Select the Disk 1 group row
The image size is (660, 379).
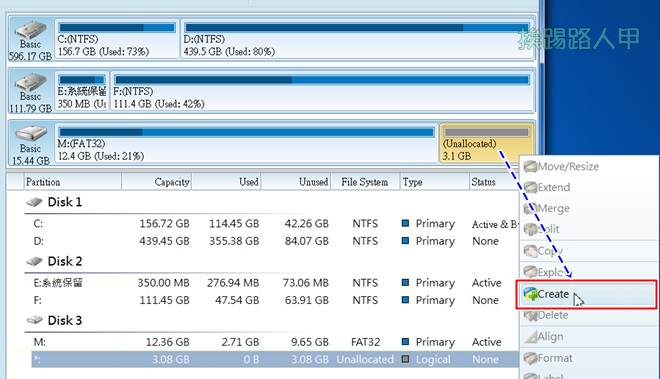(x=271, y=202)
